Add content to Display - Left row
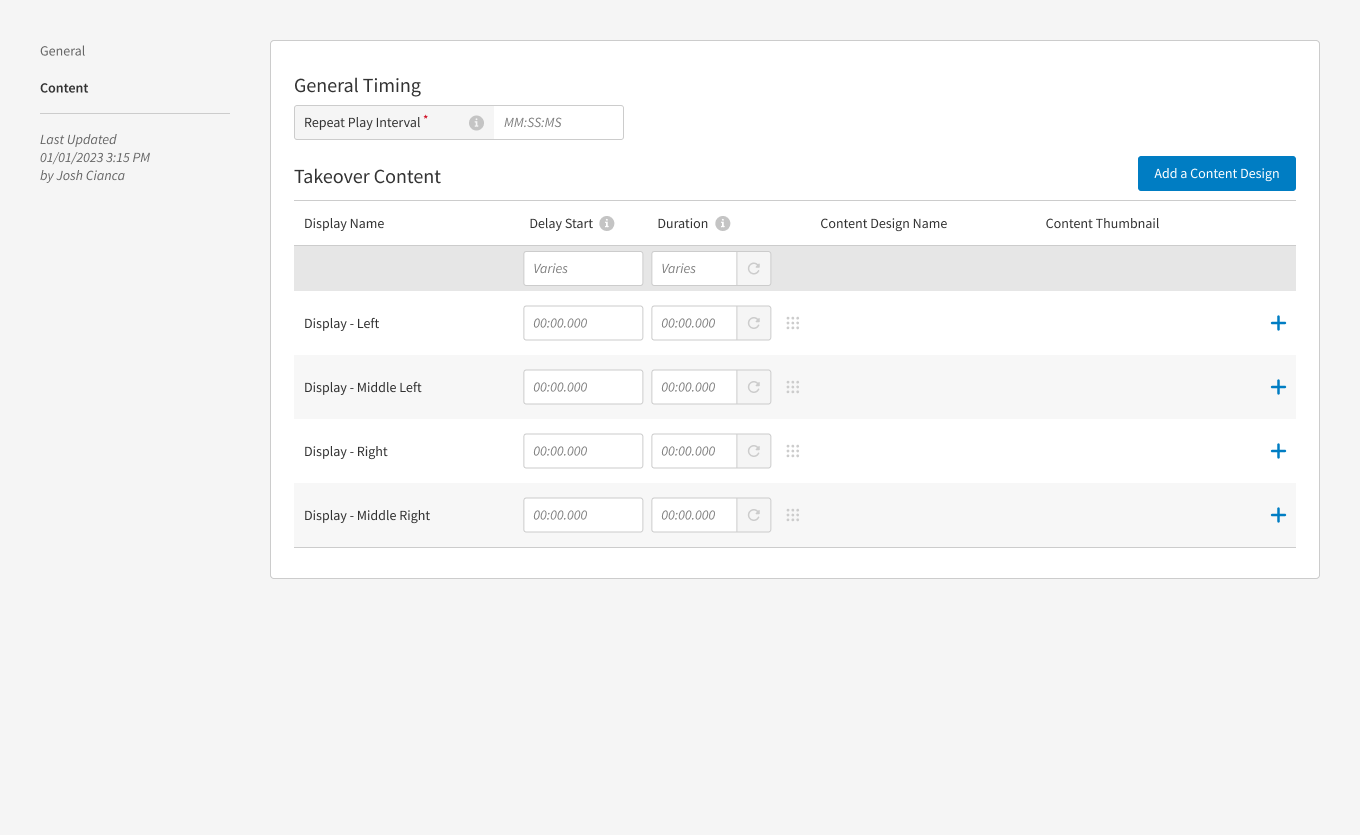Screen dimensions: 1360x835 [1278, 323]
